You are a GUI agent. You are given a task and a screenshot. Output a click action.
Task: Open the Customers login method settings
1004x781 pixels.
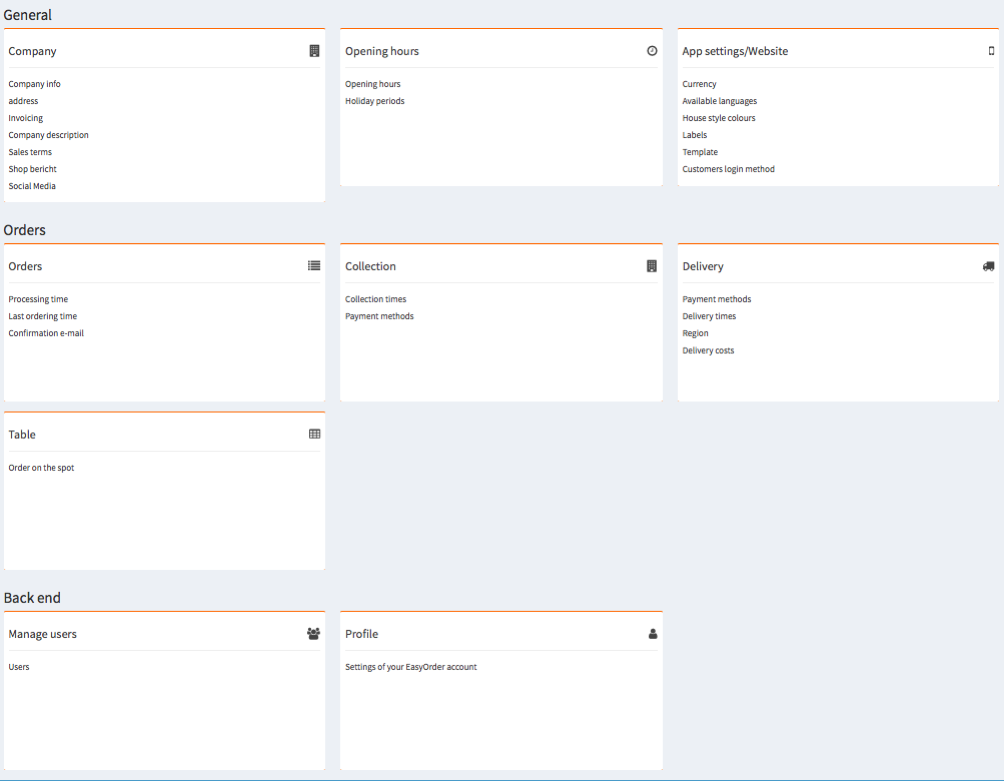[731, 169]
